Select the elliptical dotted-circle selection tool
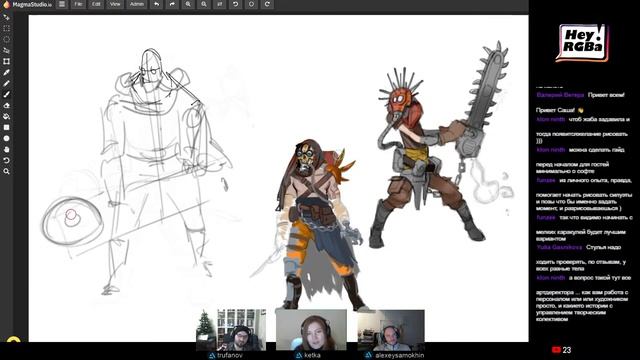This screenshot has width=640, height=360. coord(6,40)
